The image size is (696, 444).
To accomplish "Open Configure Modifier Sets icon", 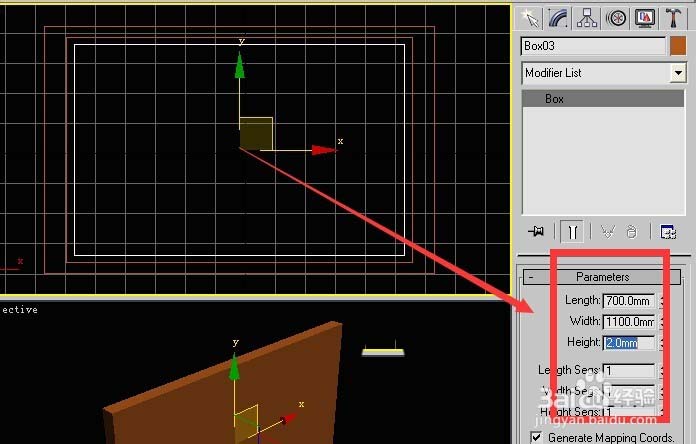I will pos(668,231).
